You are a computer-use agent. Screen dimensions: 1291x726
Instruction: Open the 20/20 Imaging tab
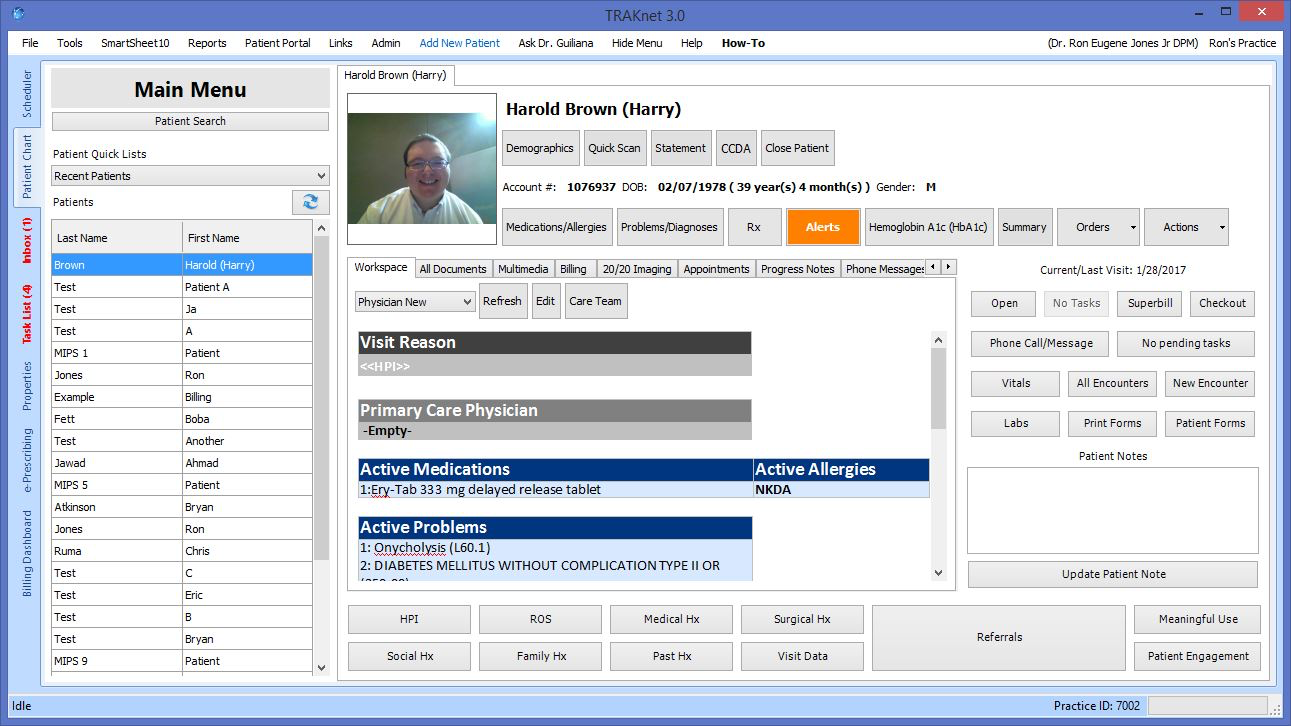[637, 268]
